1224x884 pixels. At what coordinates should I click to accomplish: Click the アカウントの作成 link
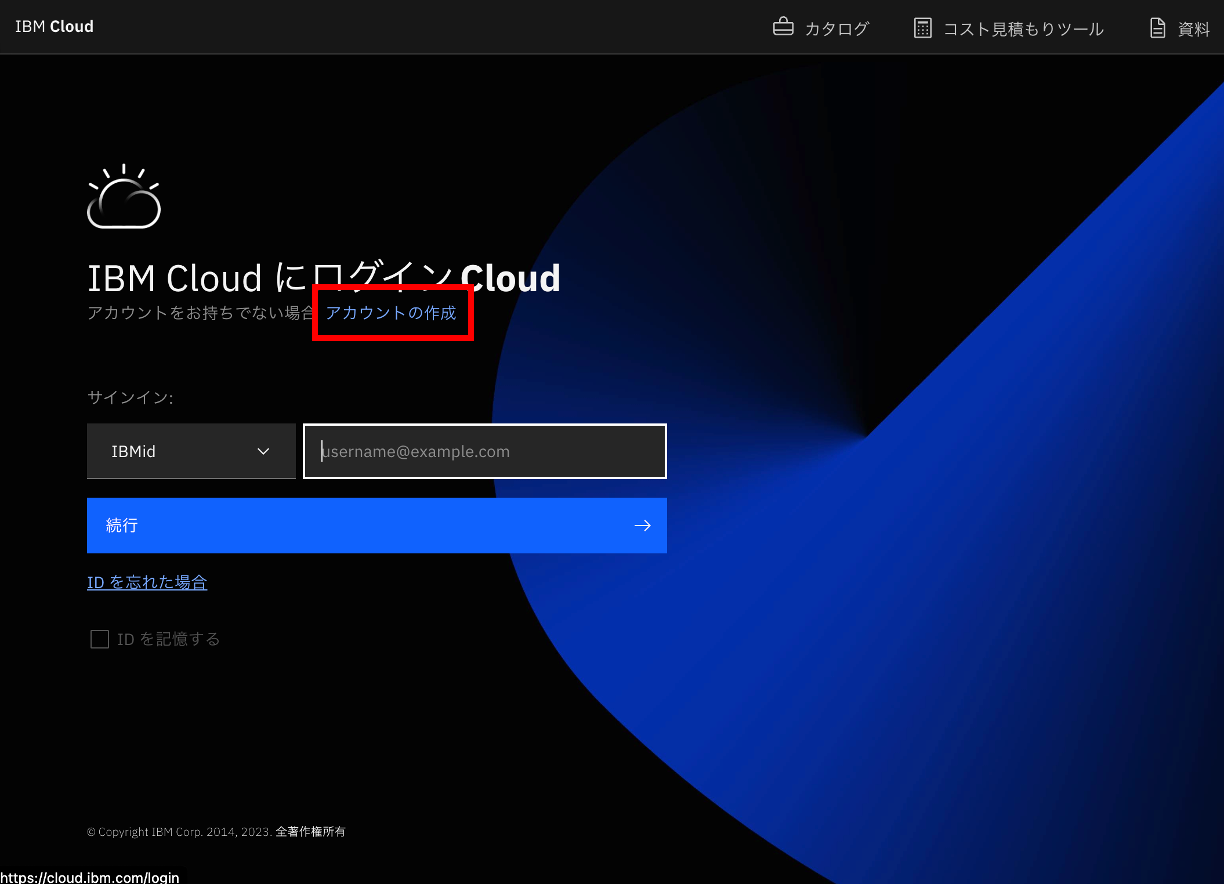coord(391,313)
